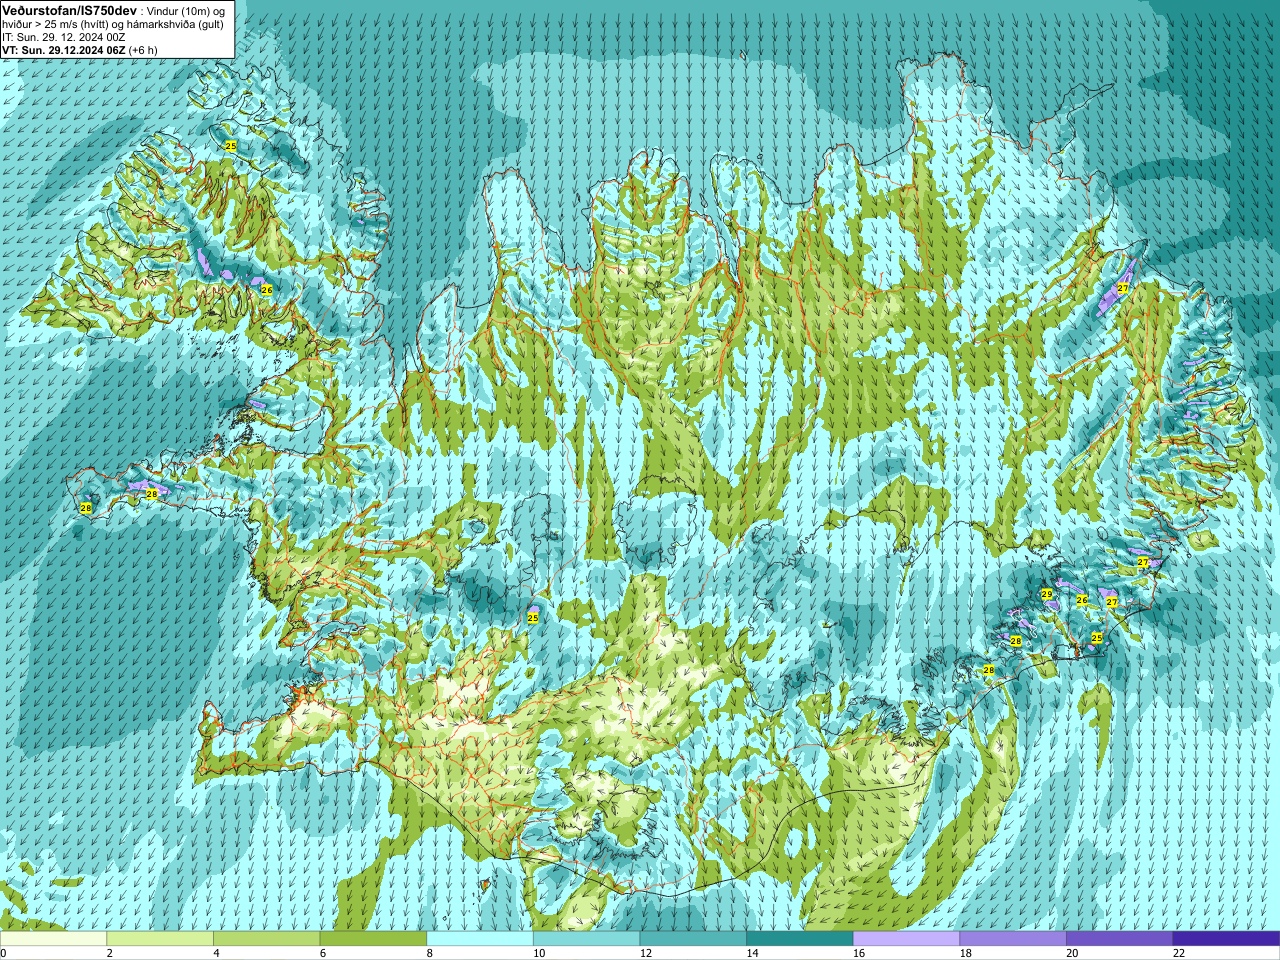1280x960 pixels.
Task: Click the '20' tick label on the scale
Action: coord(1072,953)
